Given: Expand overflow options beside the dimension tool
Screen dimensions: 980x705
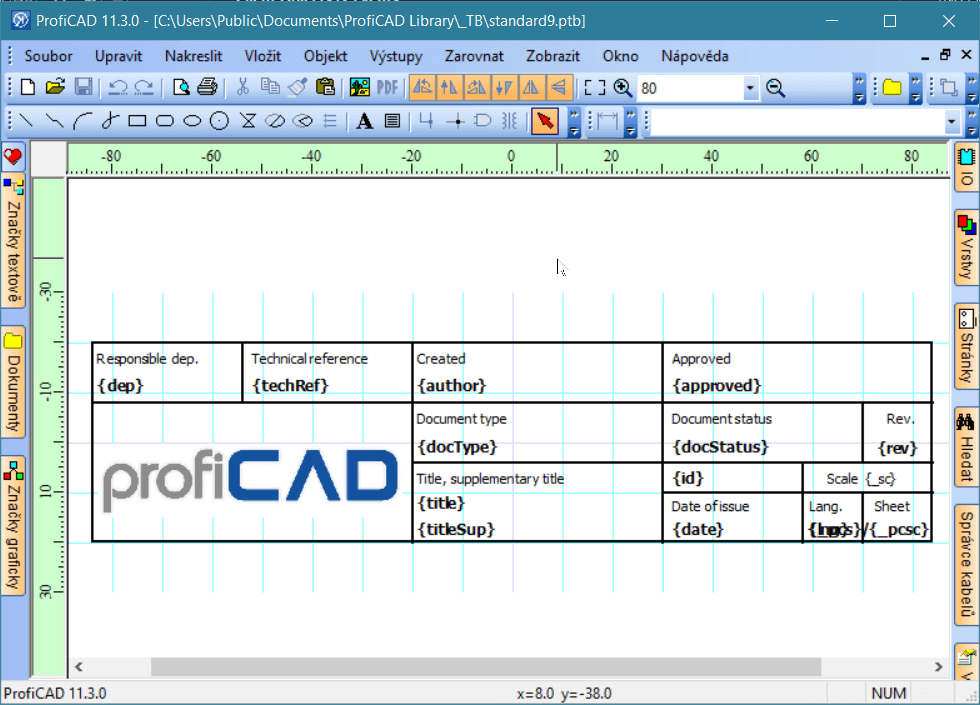Looking at the screenshot, I should 630,121.
